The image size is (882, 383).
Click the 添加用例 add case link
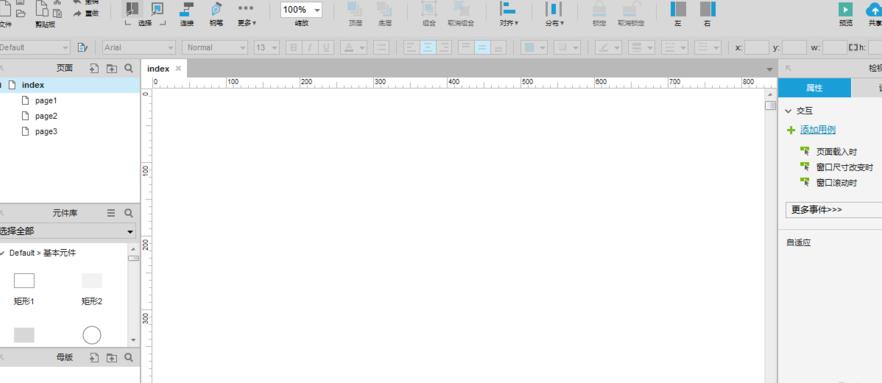point(818,130)
